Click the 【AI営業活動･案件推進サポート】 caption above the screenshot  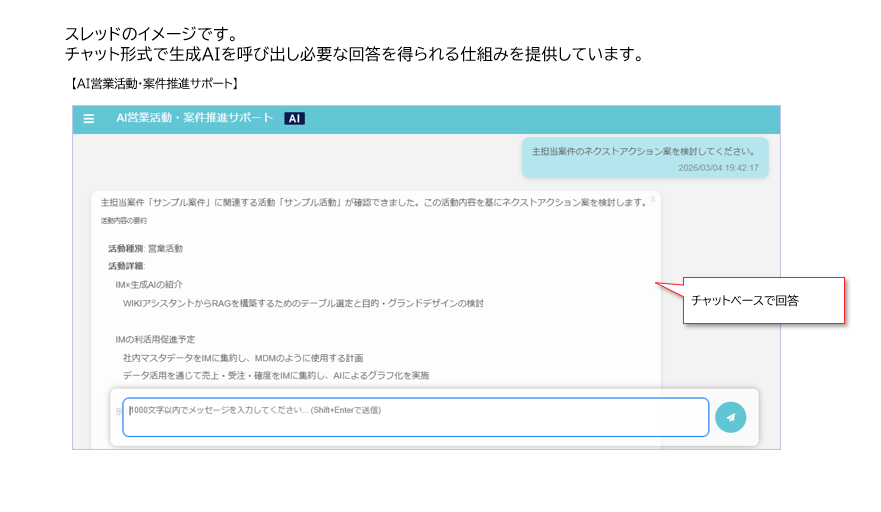[x=153, y=82]
